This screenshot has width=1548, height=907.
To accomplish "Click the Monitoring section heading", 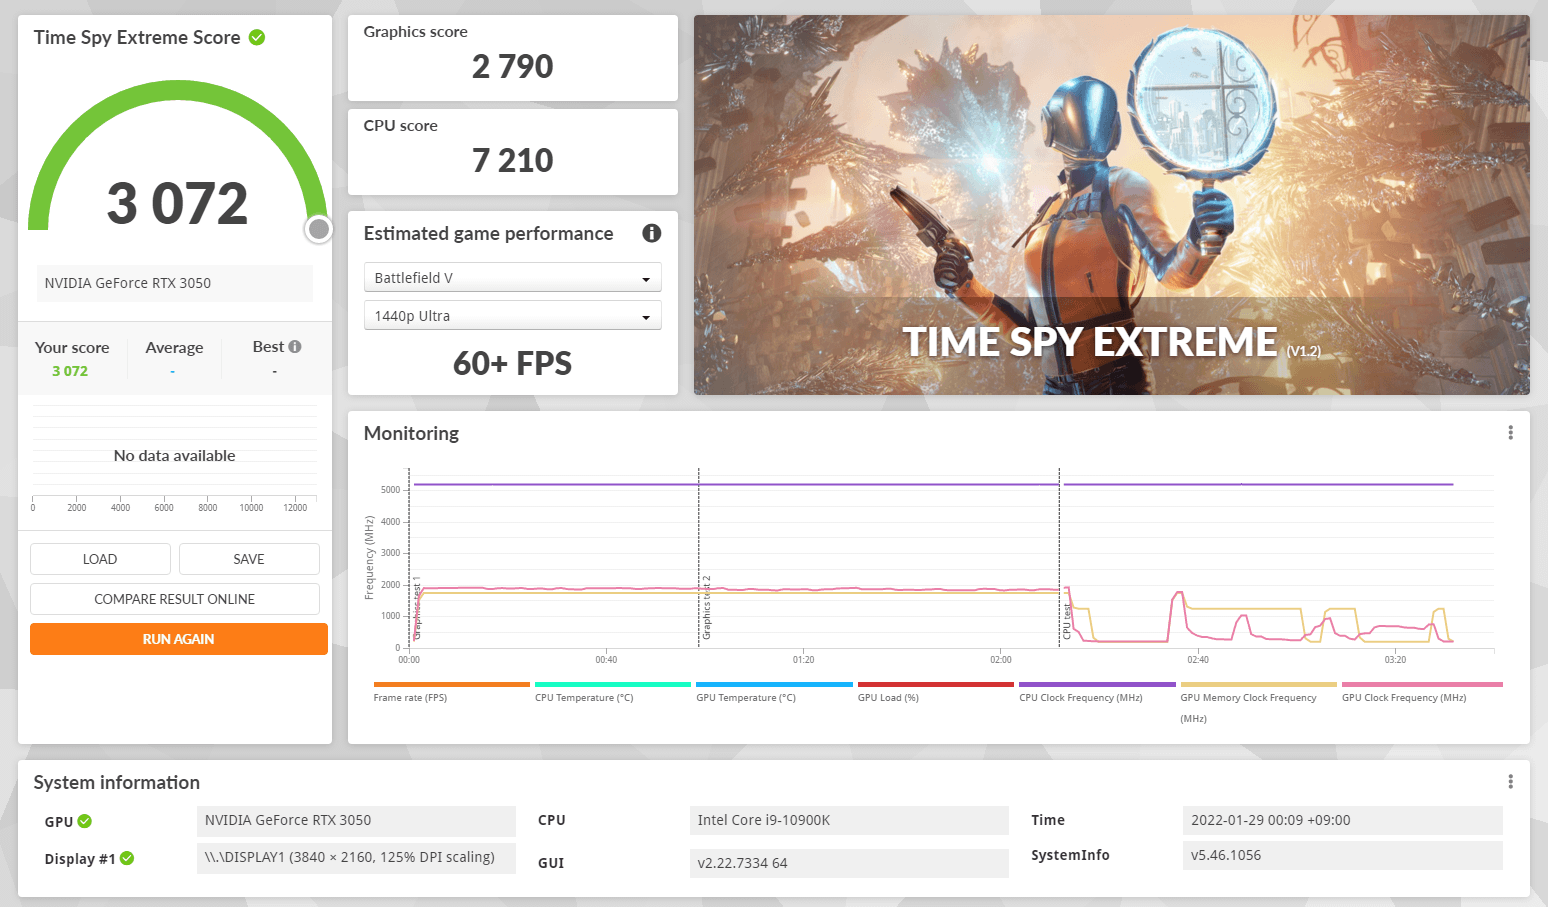I will [411, 434].
